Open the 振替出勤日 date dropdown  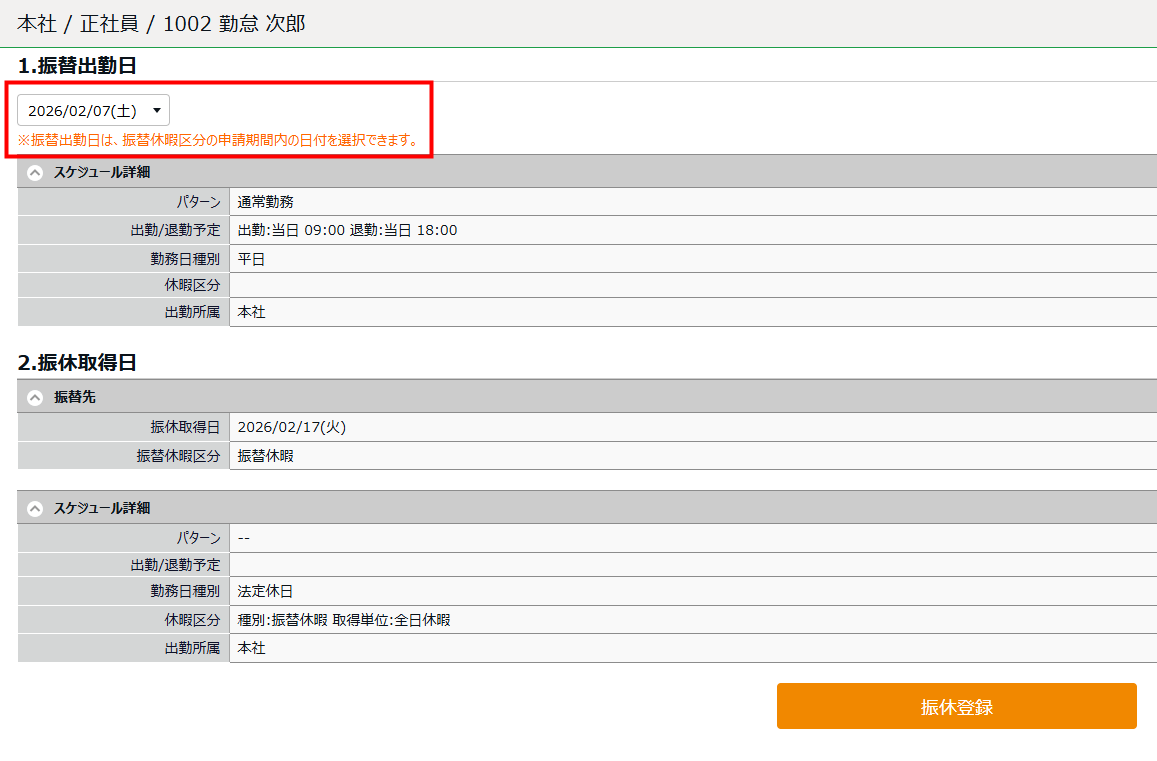(x=93, y=110)
